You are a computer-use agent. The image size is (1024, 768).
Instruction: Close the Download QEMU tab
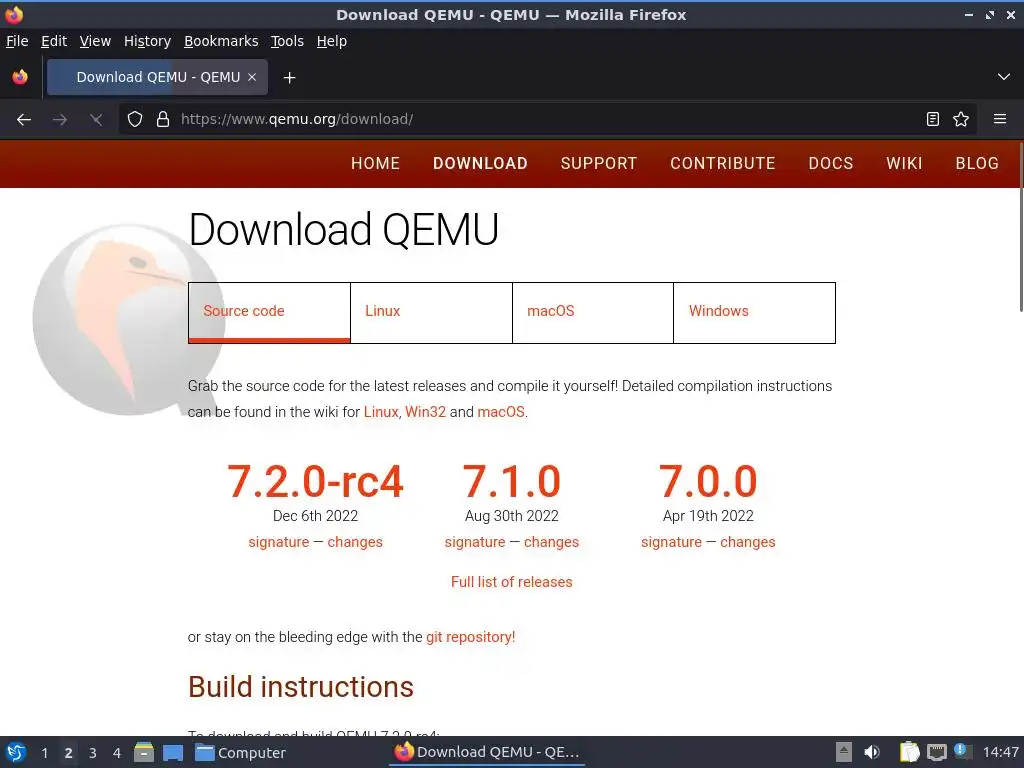pyautogui.click(x=252, y=77)
